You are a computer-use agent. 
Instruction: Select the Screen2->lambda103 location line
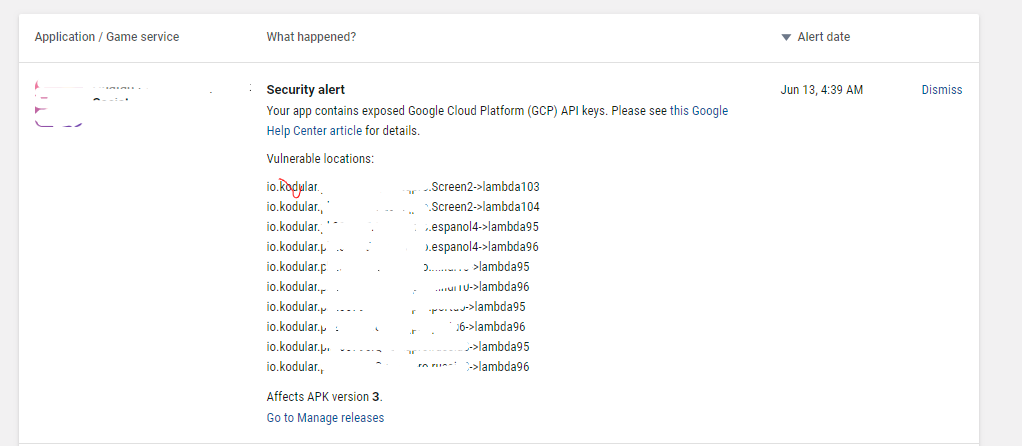403,187
